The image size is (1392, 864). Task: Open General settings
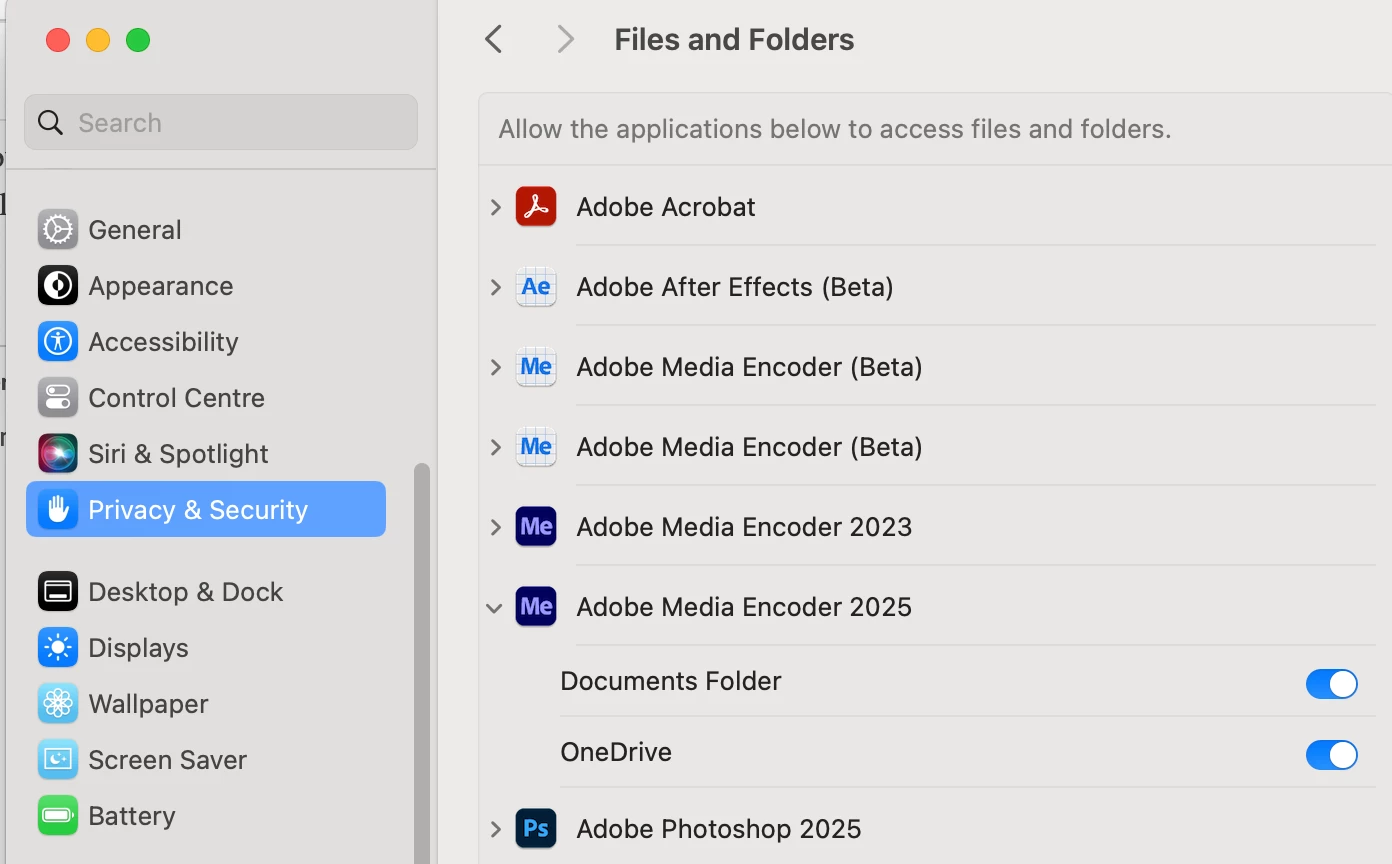(x=206, y=230)
